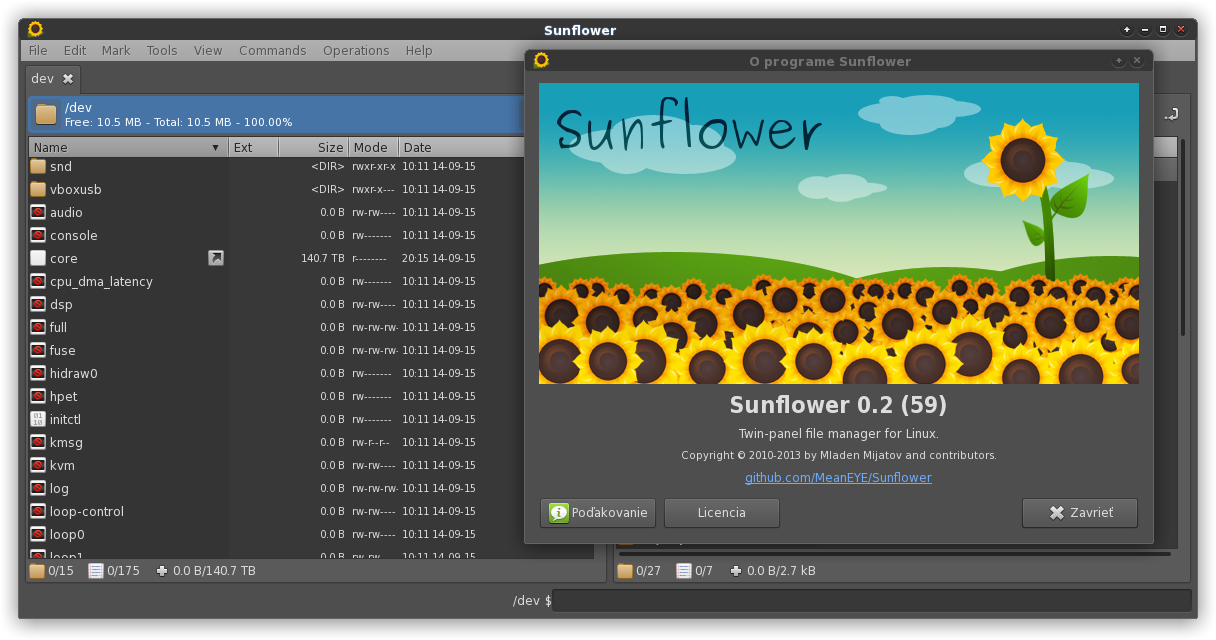Open the Mark menu
Viewport: 1216px width, 640px height.
tap(116, 50)
